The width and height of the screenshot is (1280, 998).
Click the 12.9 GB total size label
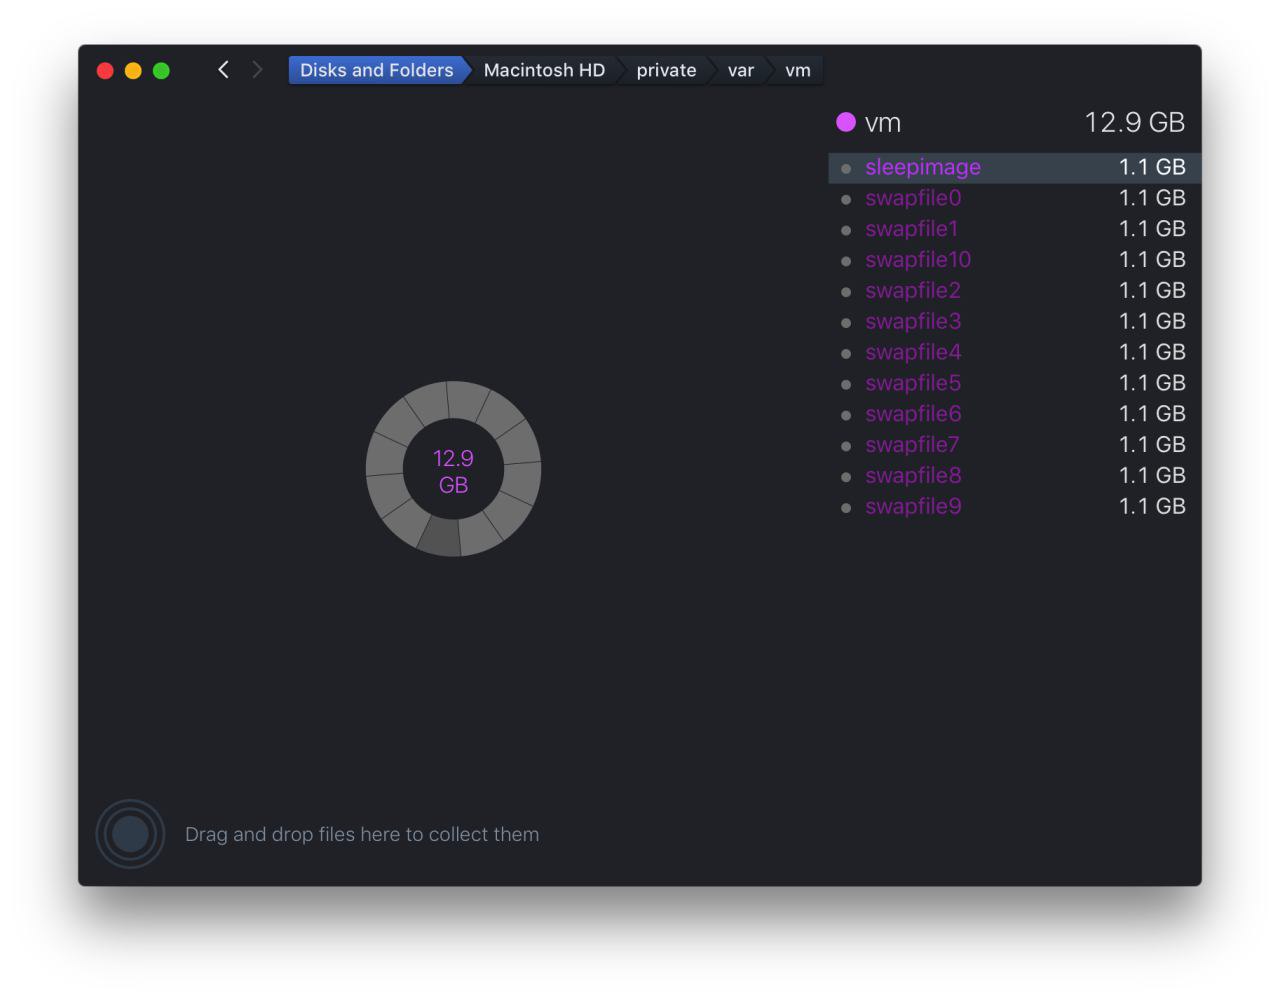pos(1134,122)
